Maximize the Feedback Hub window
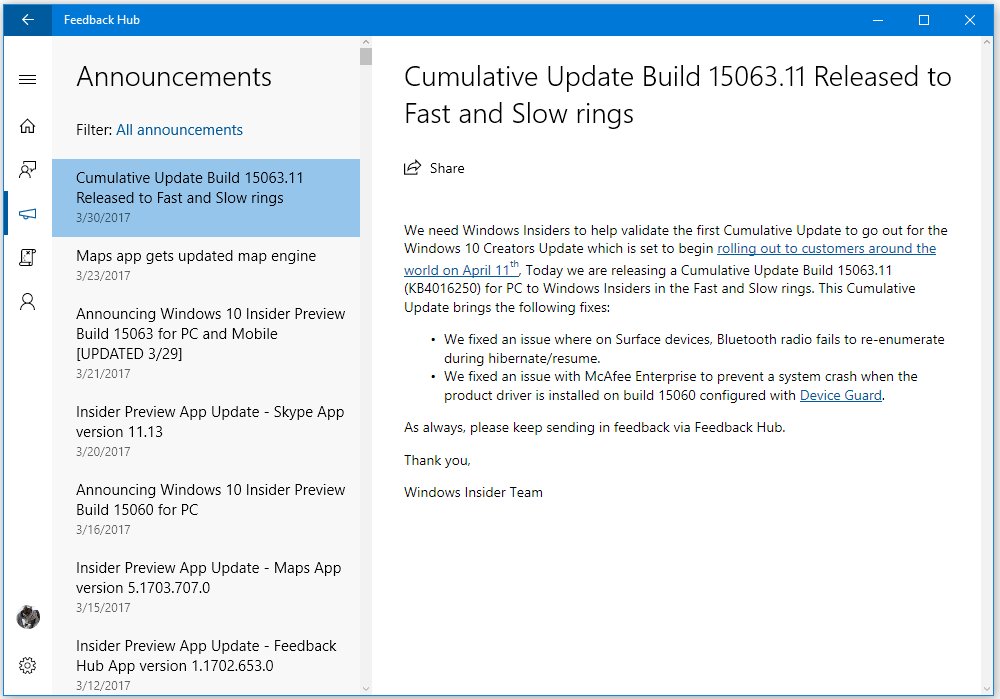 click(x=923, y=20)
